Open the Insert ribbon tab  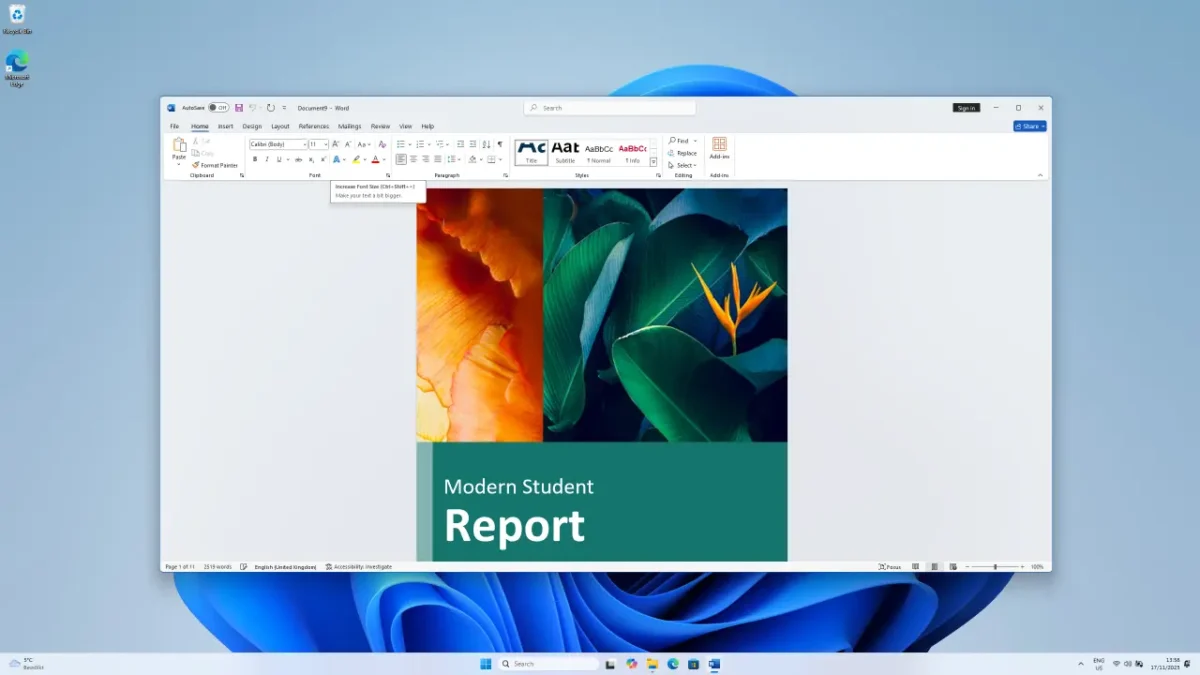point(225,126)
